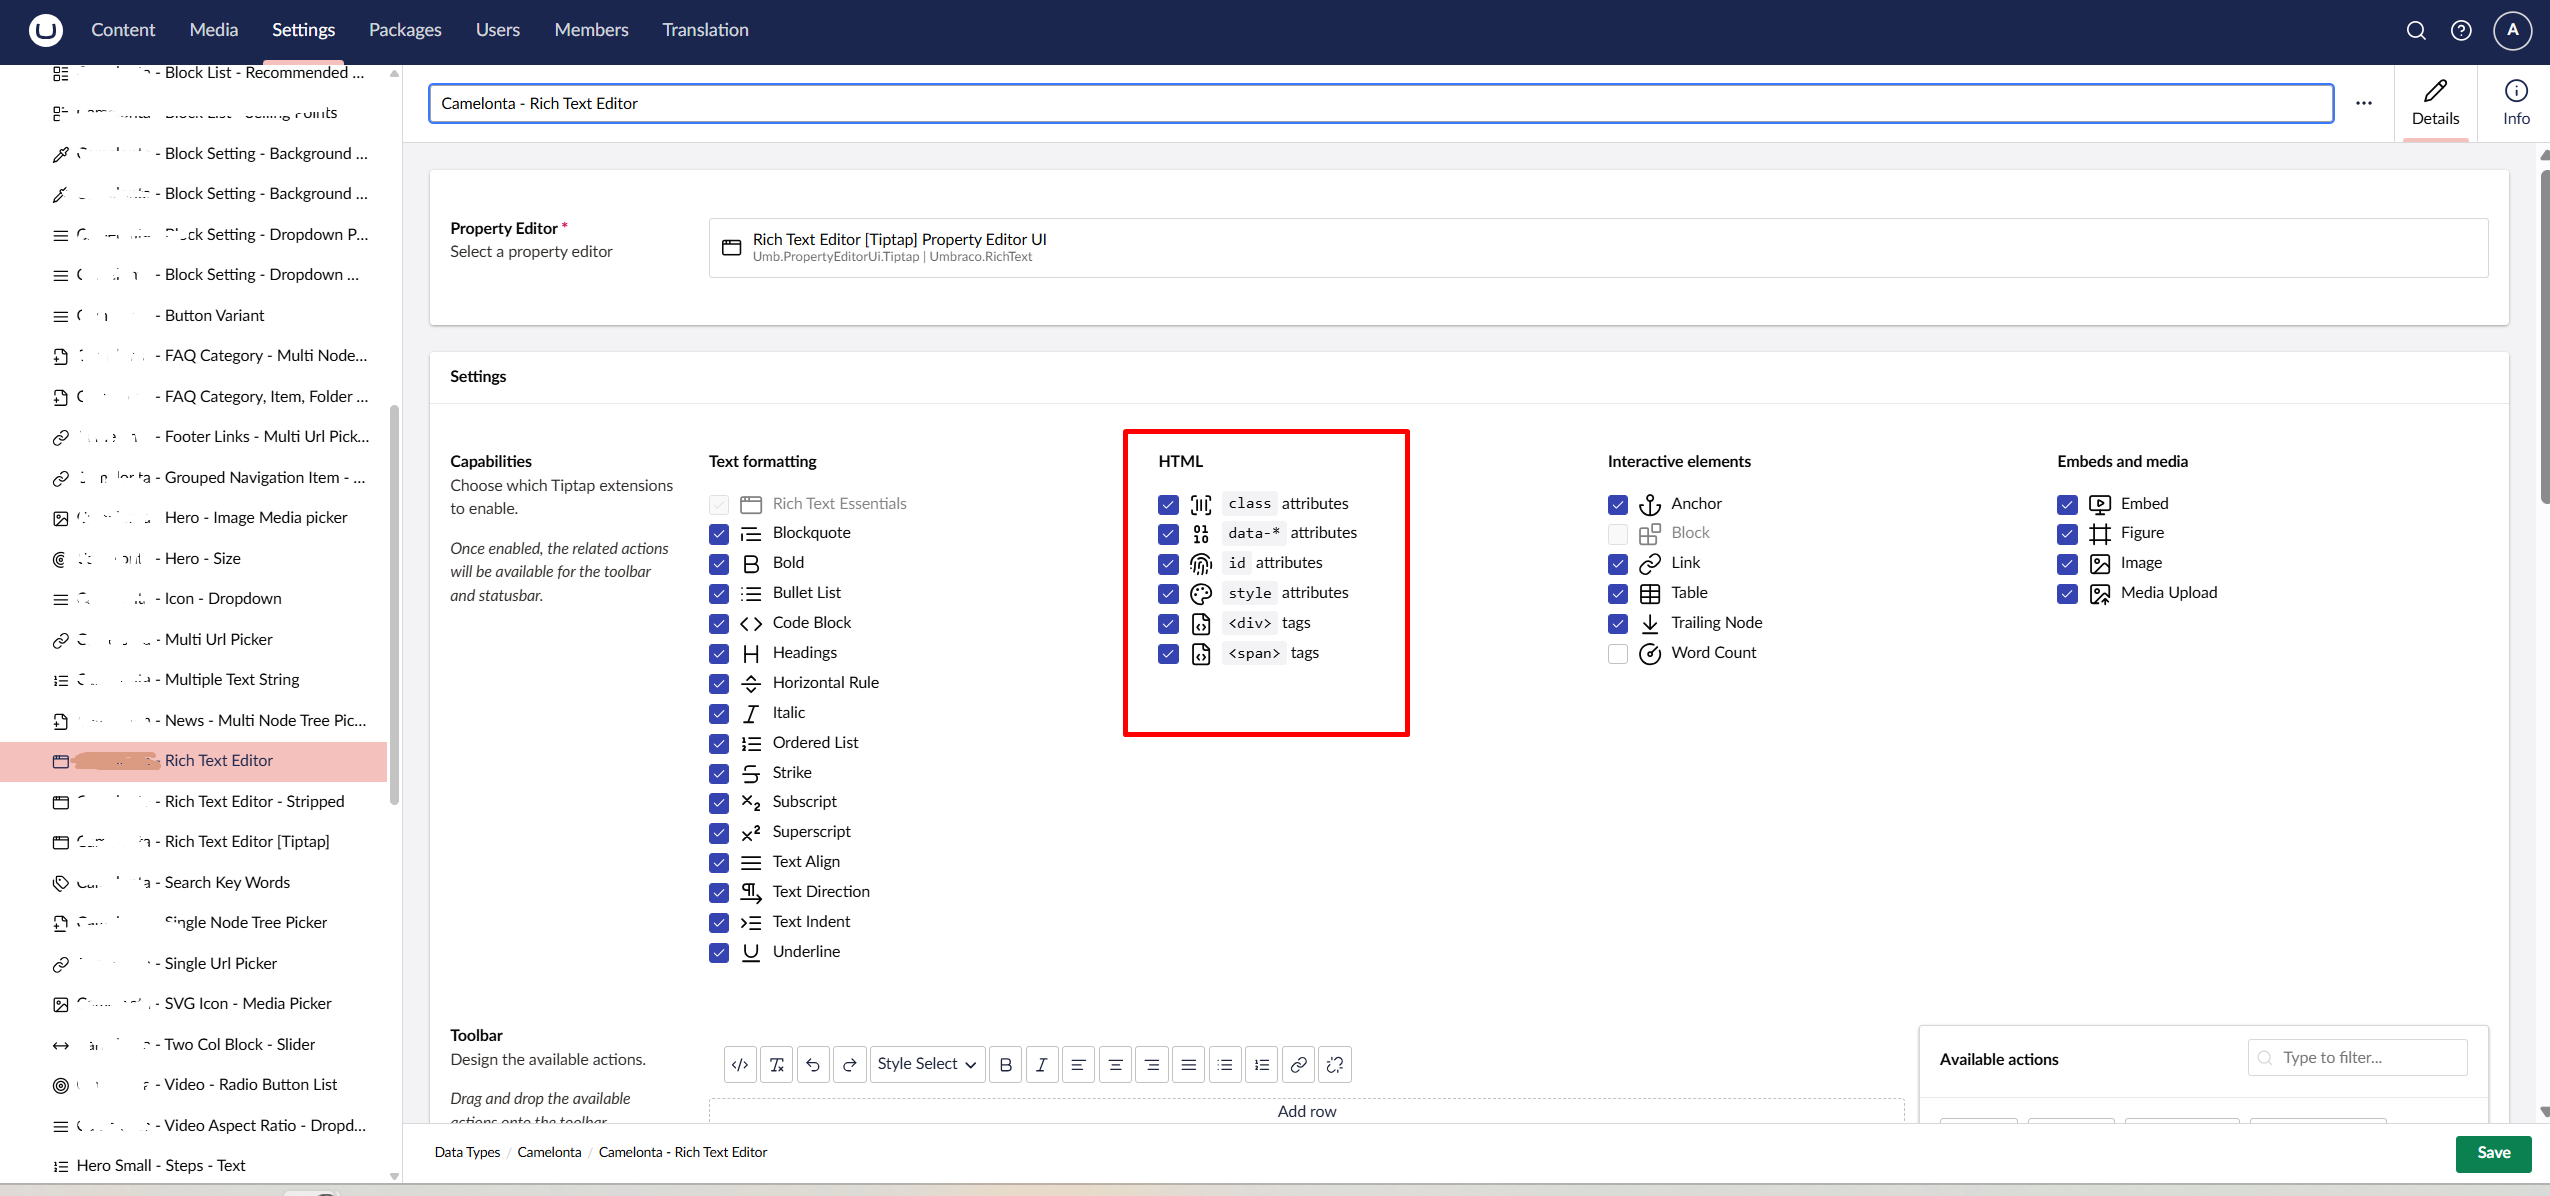Disable the Media Upload checkbox

point(2067,594)
